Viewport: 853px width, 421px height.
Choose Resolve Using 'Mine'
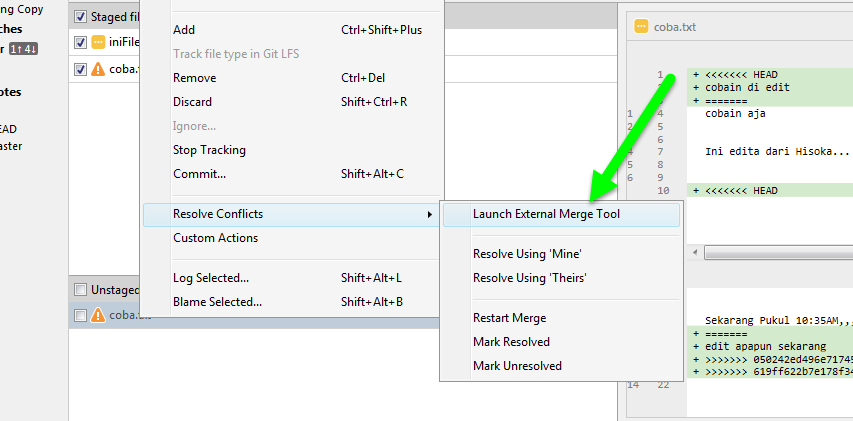[527, 254]
